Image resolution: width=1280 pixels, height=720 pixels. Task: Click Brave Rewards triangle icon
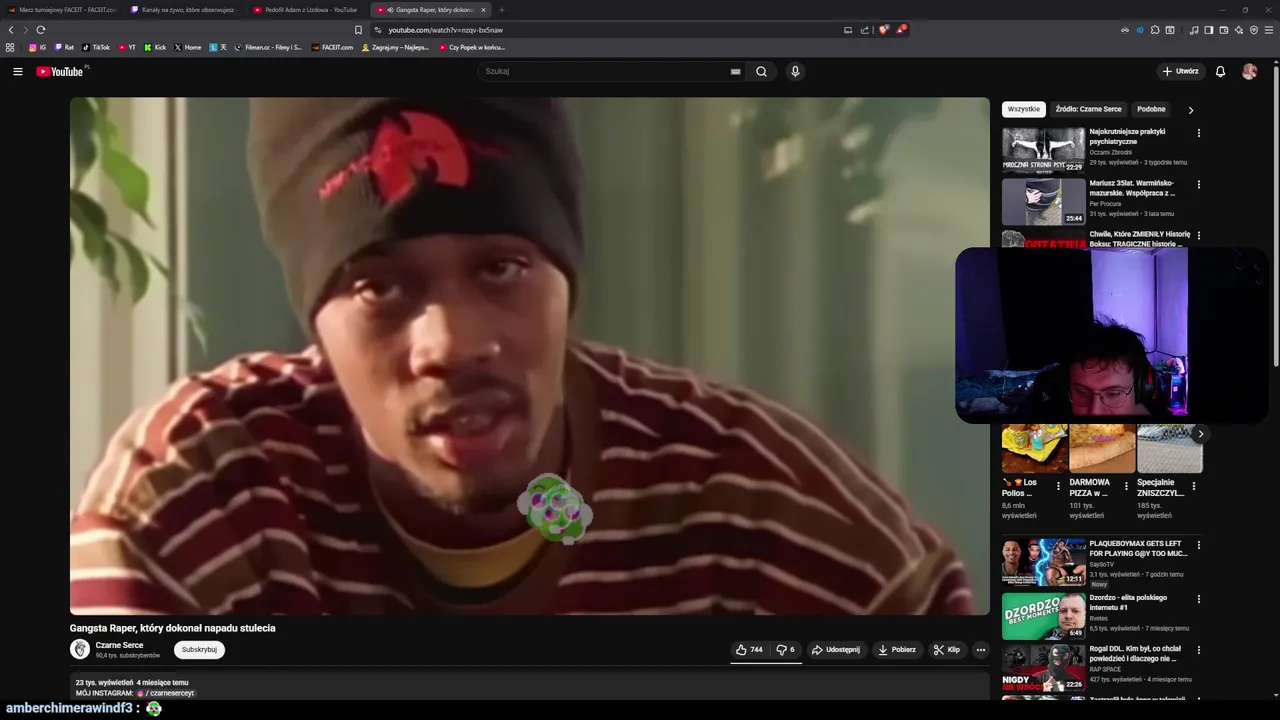click(900, 30)
